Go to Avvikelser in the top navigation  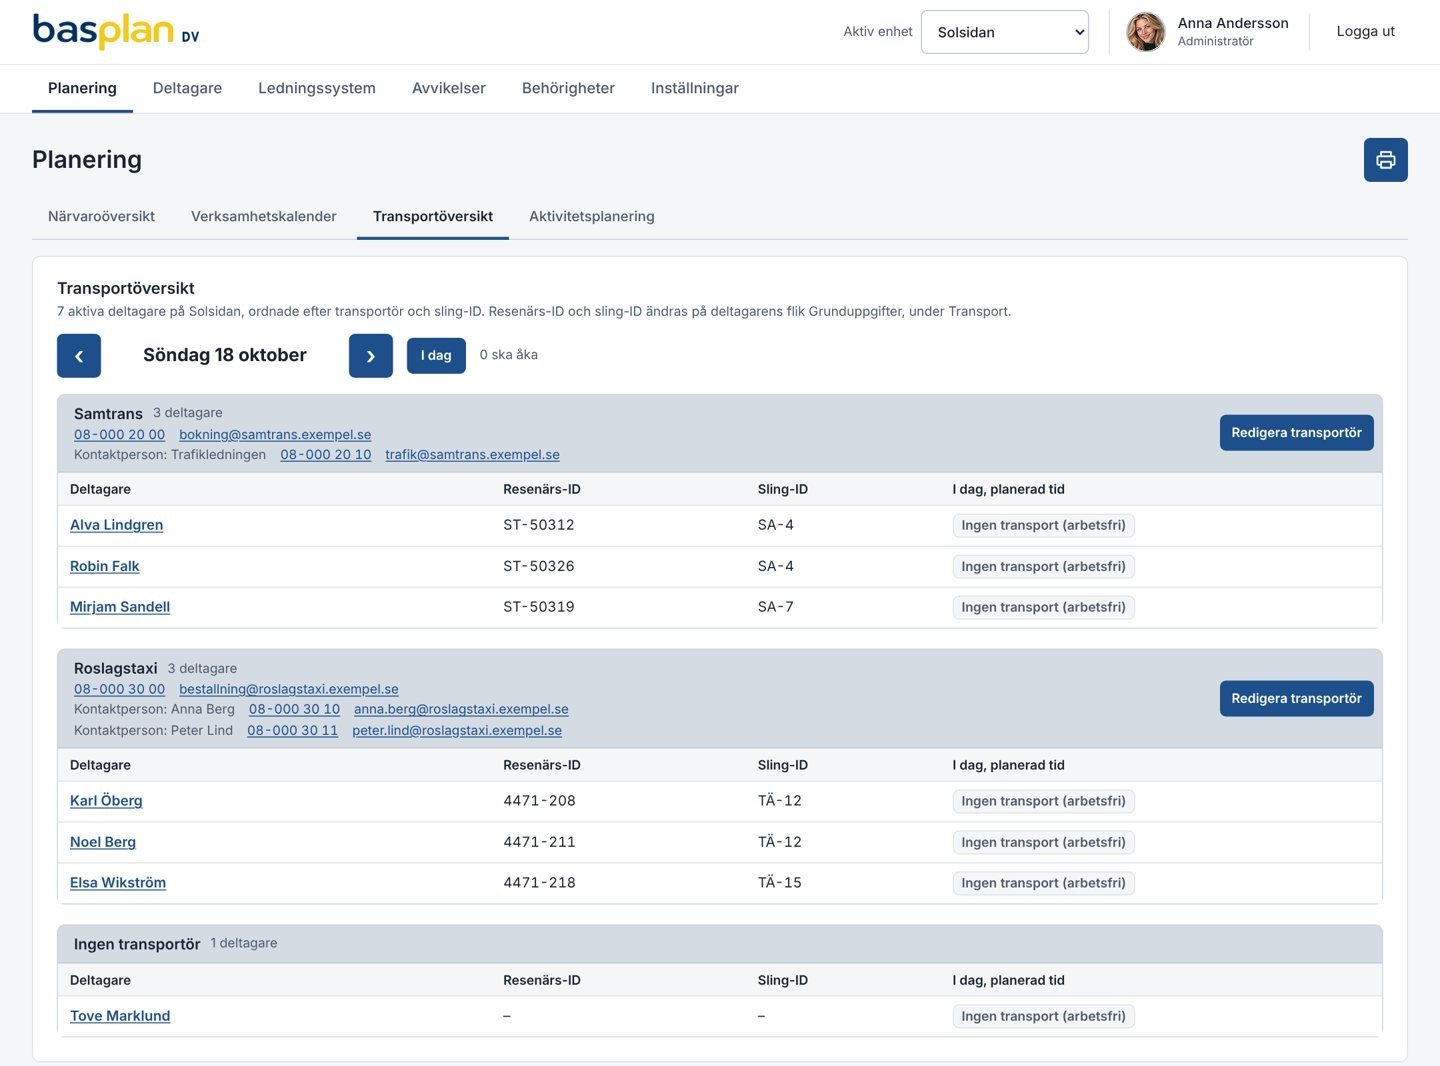coord(449,88)
